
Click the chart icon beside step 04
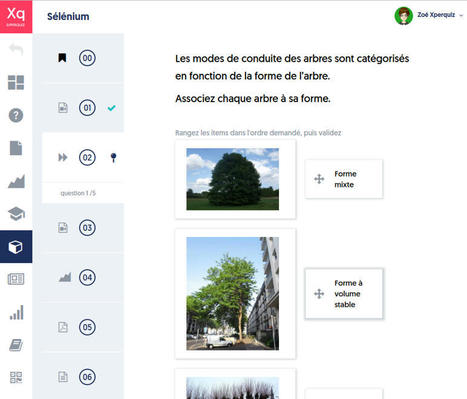pos(65,277)
